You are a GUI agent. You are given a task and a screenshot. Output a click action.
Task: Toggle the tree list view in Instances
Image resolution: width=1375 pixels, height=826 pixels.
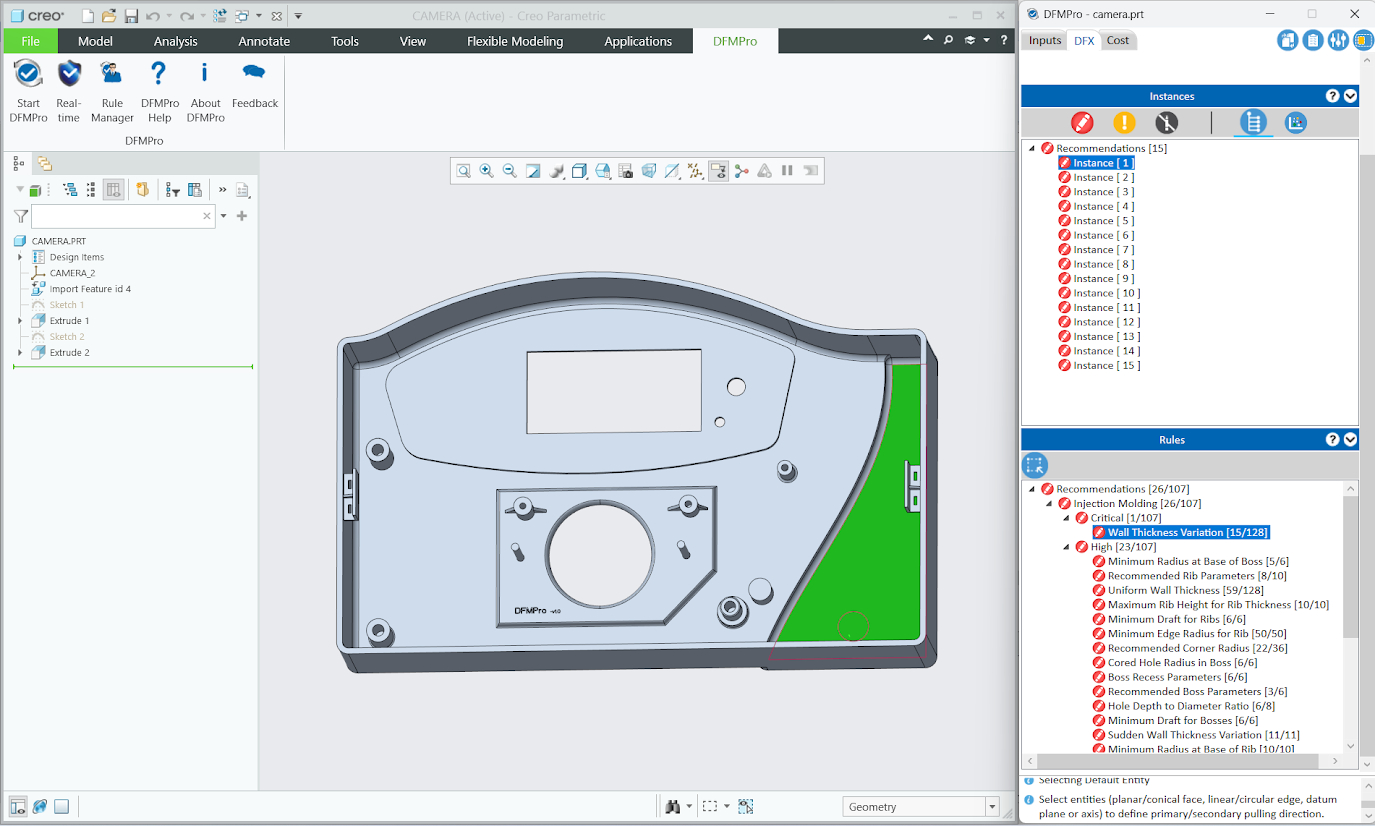coord(1252,123)
